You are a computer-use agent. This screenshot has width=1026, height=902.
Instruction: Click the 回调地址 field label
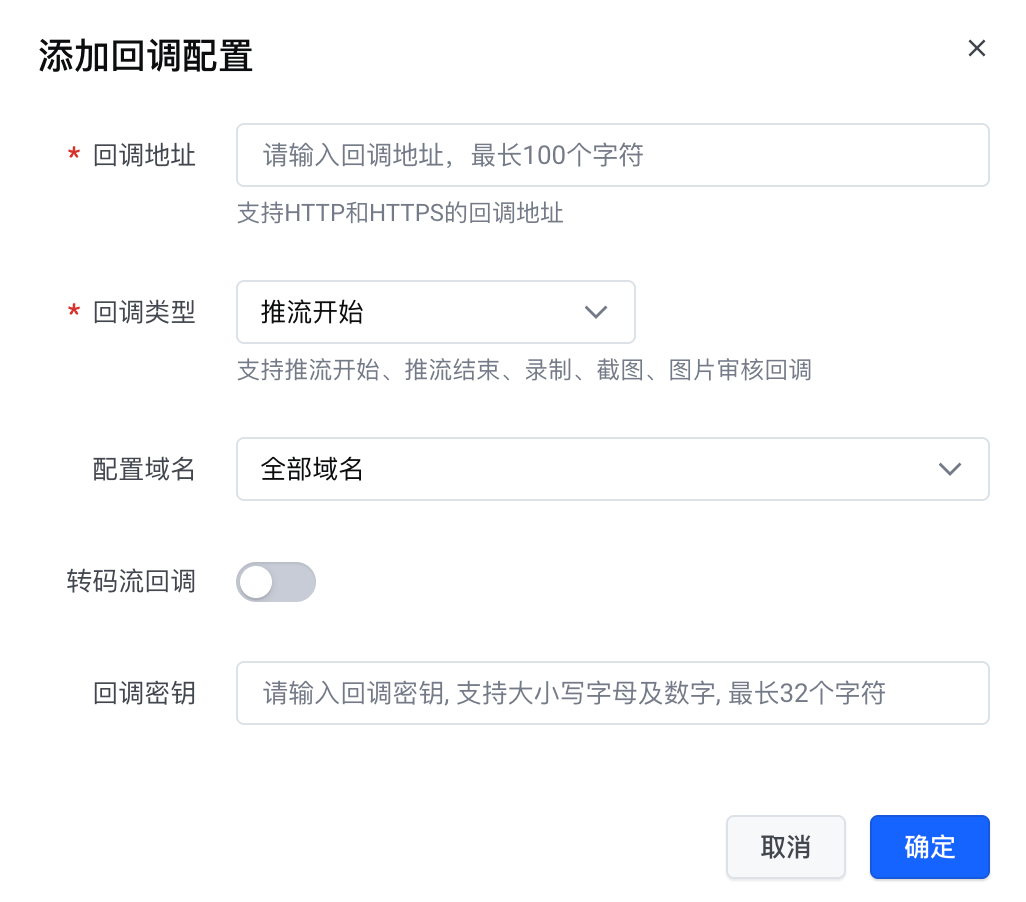point(144,156)
